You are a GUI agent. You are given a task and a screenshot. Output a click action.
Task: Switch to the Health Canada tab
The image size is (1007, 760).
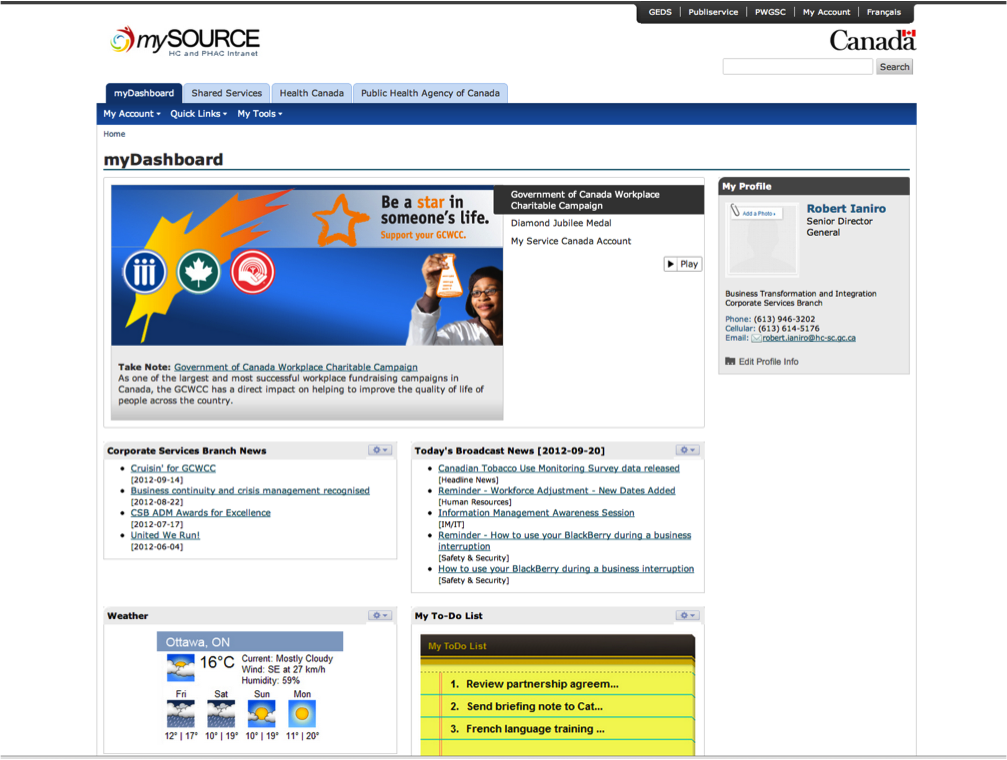pos(311,93)
